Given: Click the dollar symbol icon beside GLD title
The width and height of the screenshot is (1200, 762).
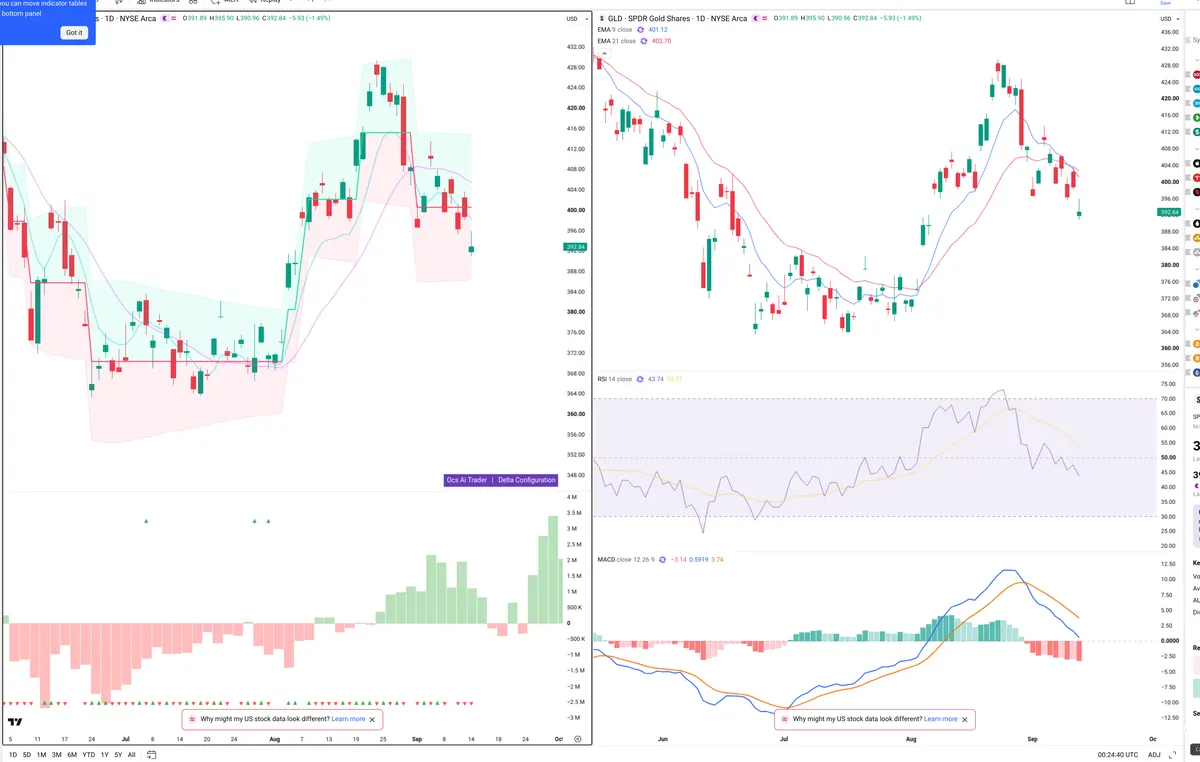Looking at the screenshot, I should 601,19.
